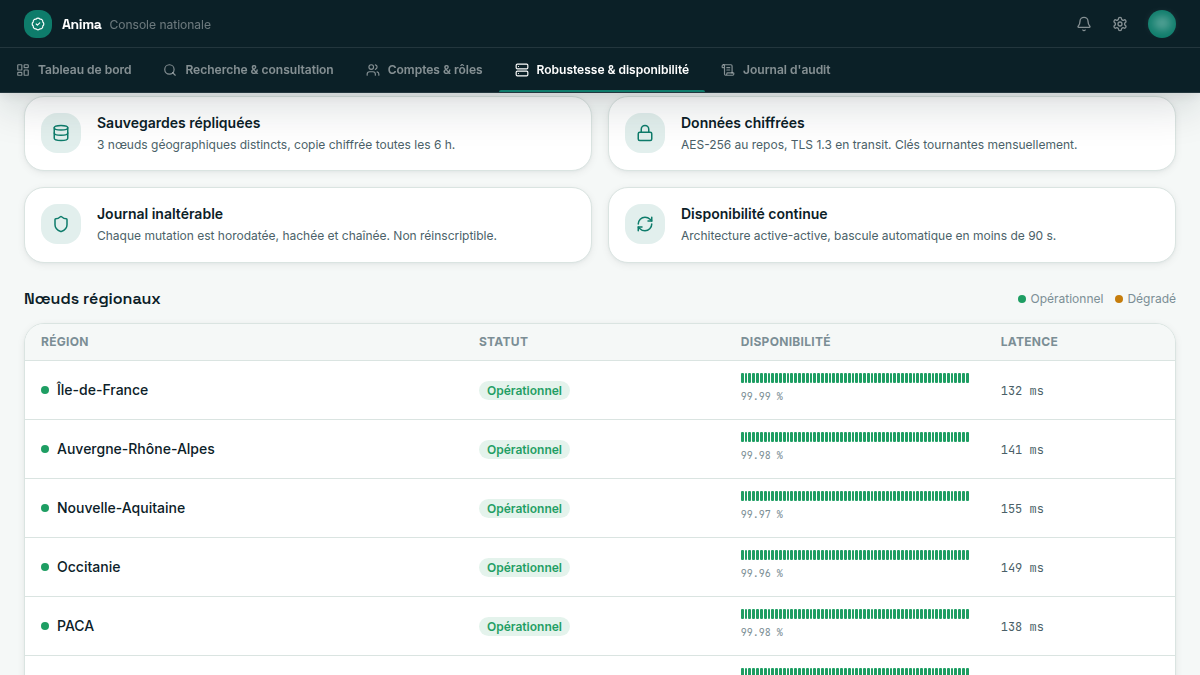Click the Occitanie availability bar
This screenshot has height=675, width=1200.
click(x=855, y=555)
